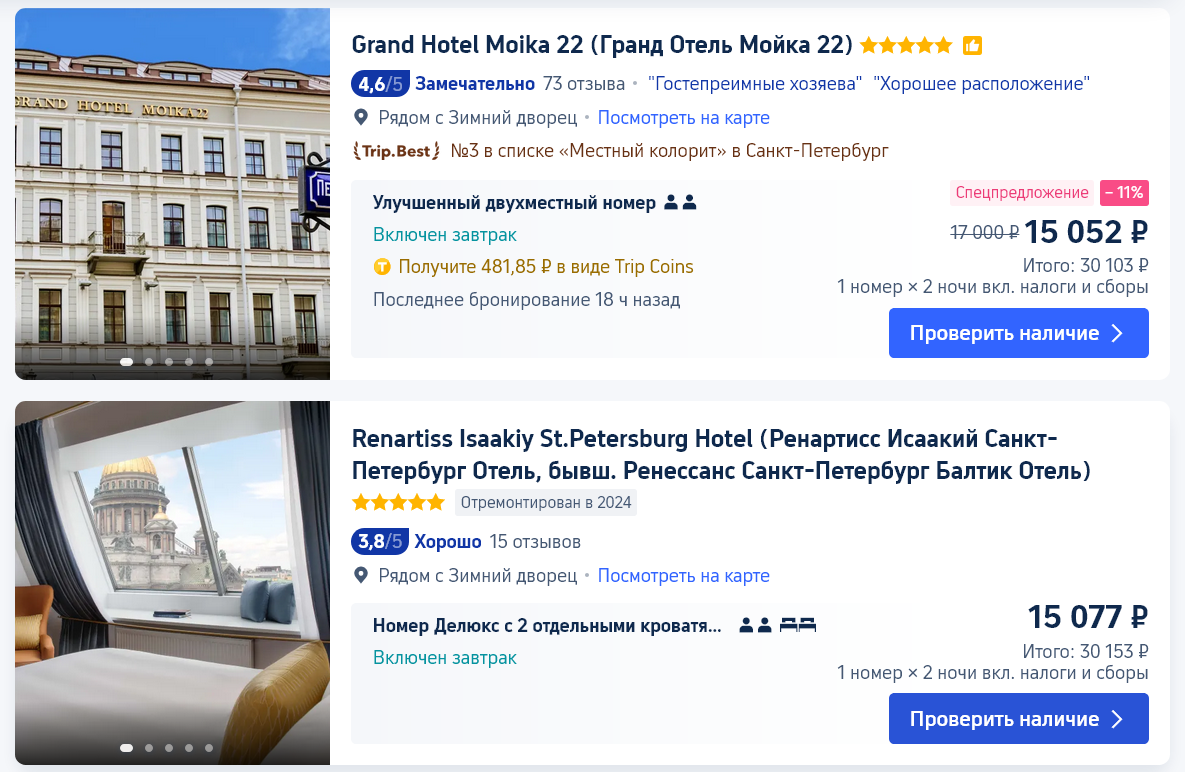Click the twin beds icon for Номер Делюкс
The image size is (1185, 772).
click(798, 625)
